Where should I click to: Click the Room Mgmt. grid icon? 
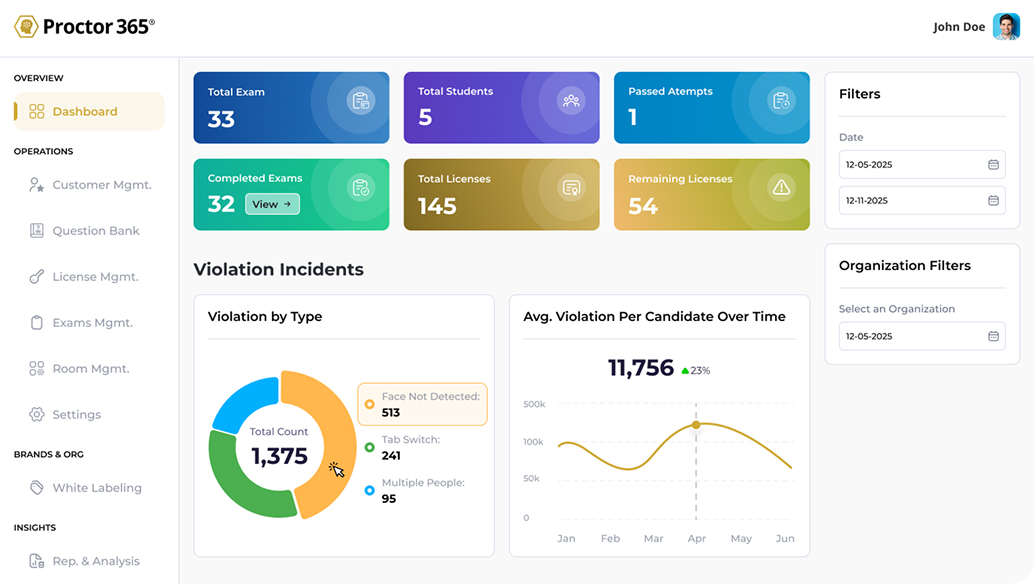[x=36, y=368]
